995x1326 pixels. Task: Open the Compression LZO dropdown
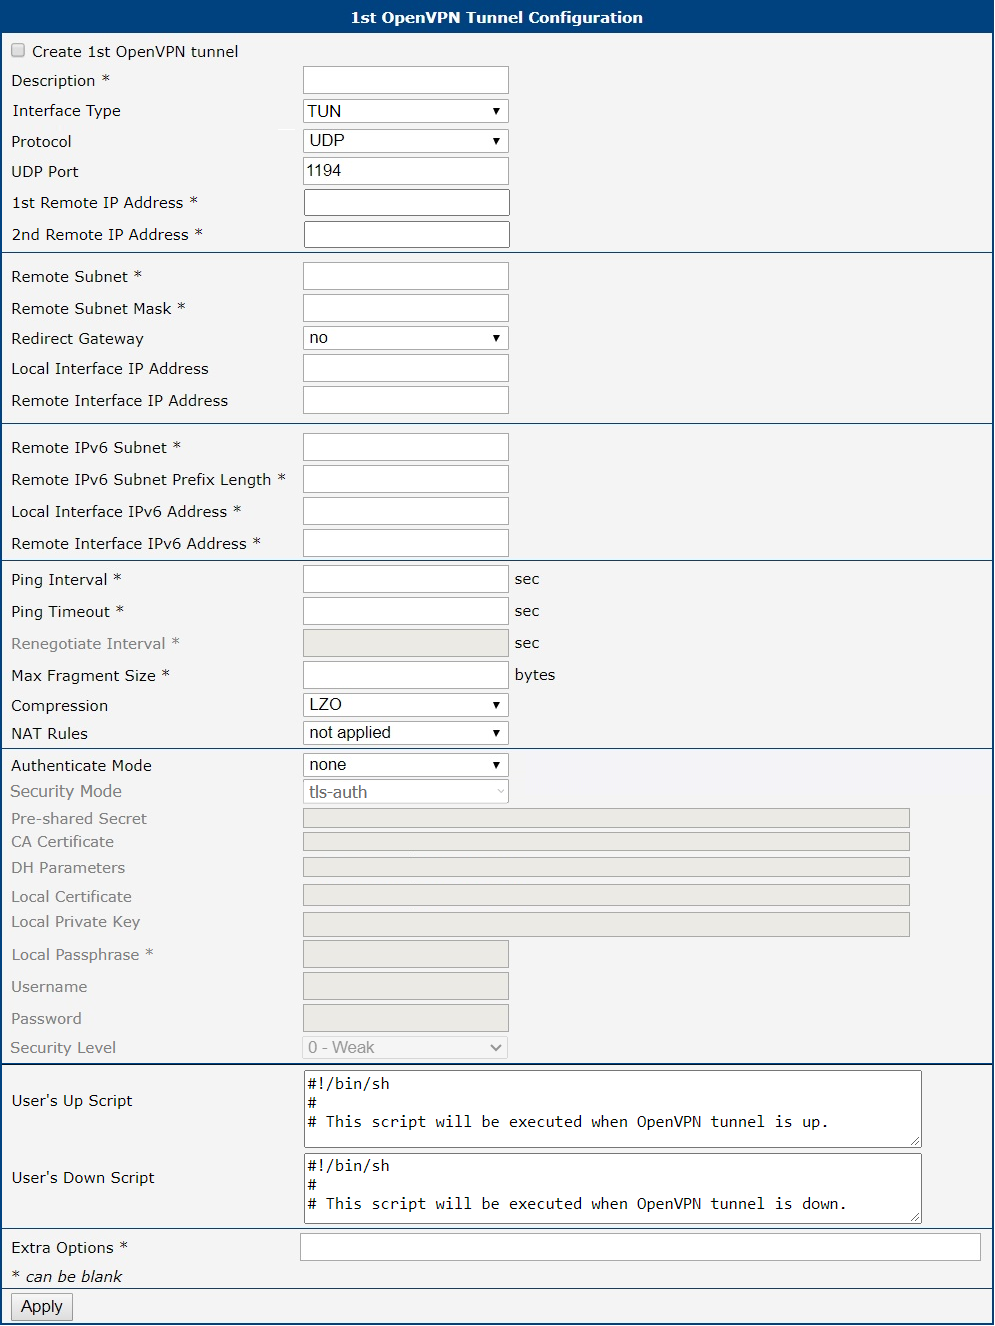(406, 705)
